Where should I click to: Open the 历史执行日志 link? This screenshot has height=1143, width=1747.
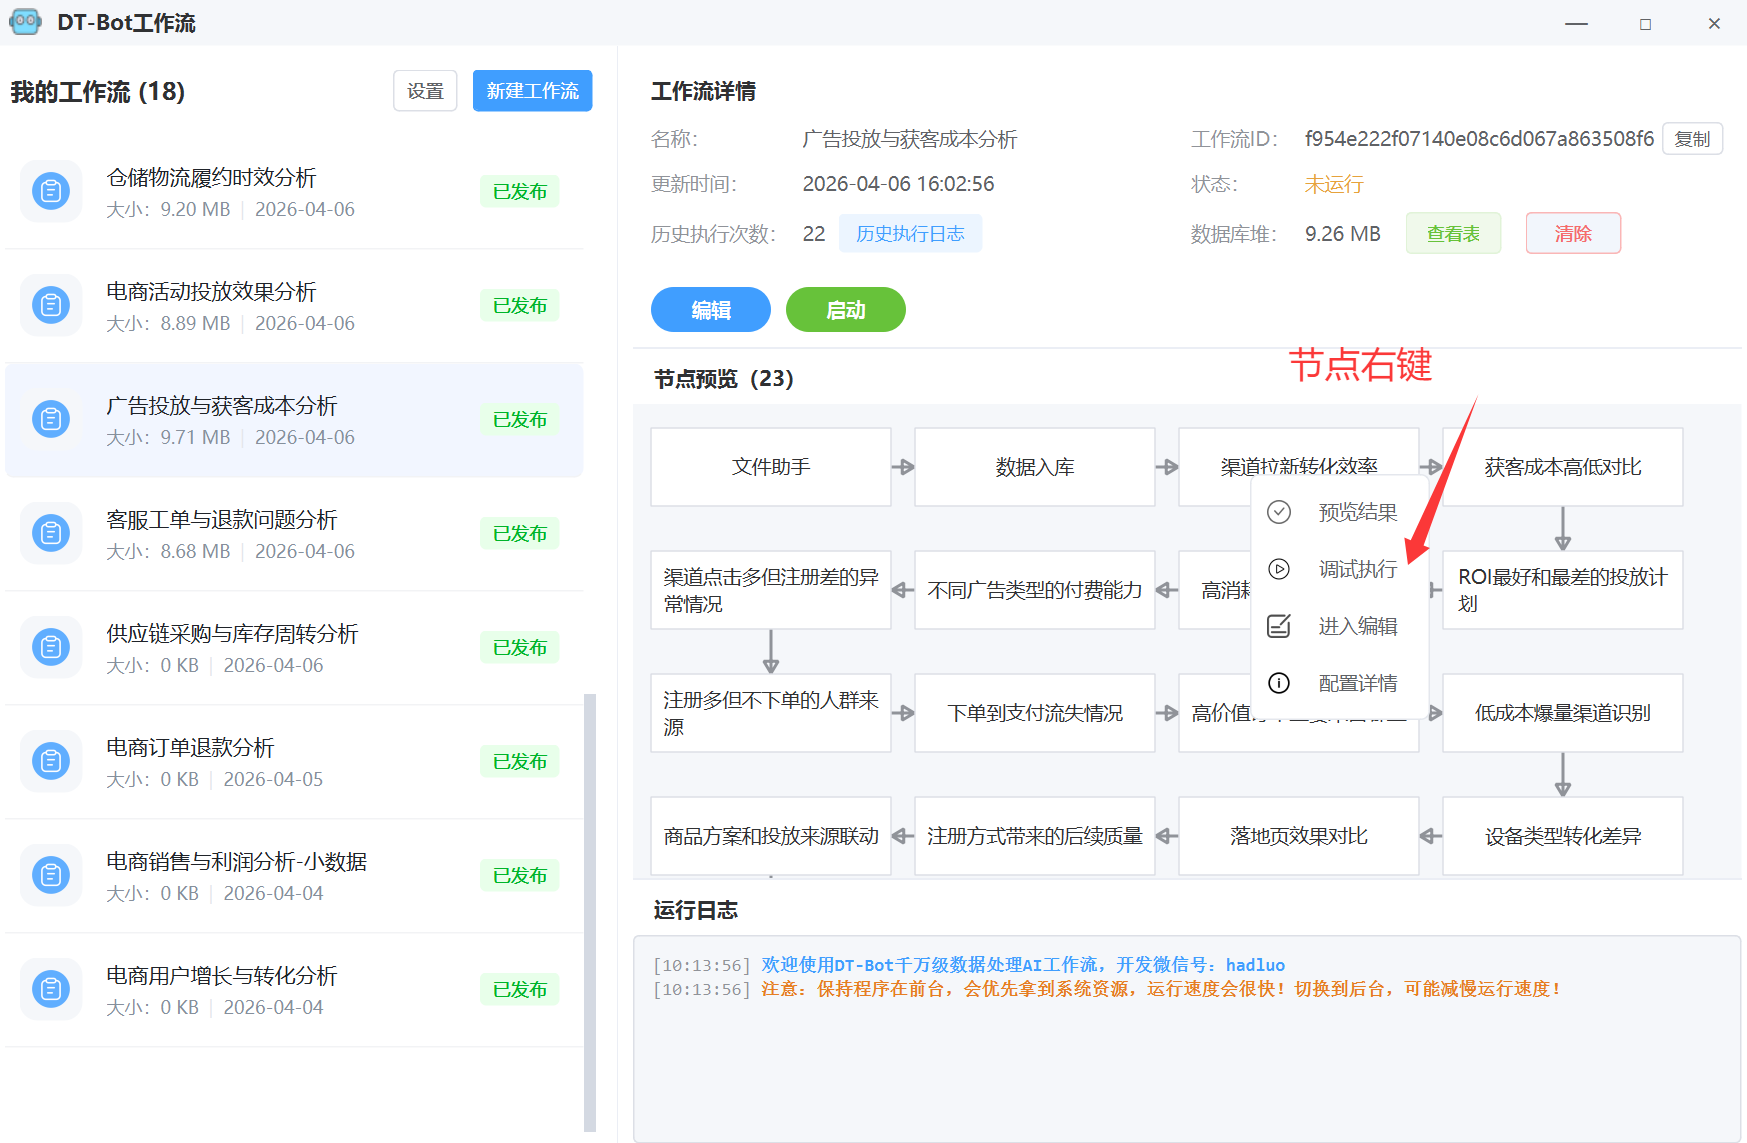pos(910,233)
